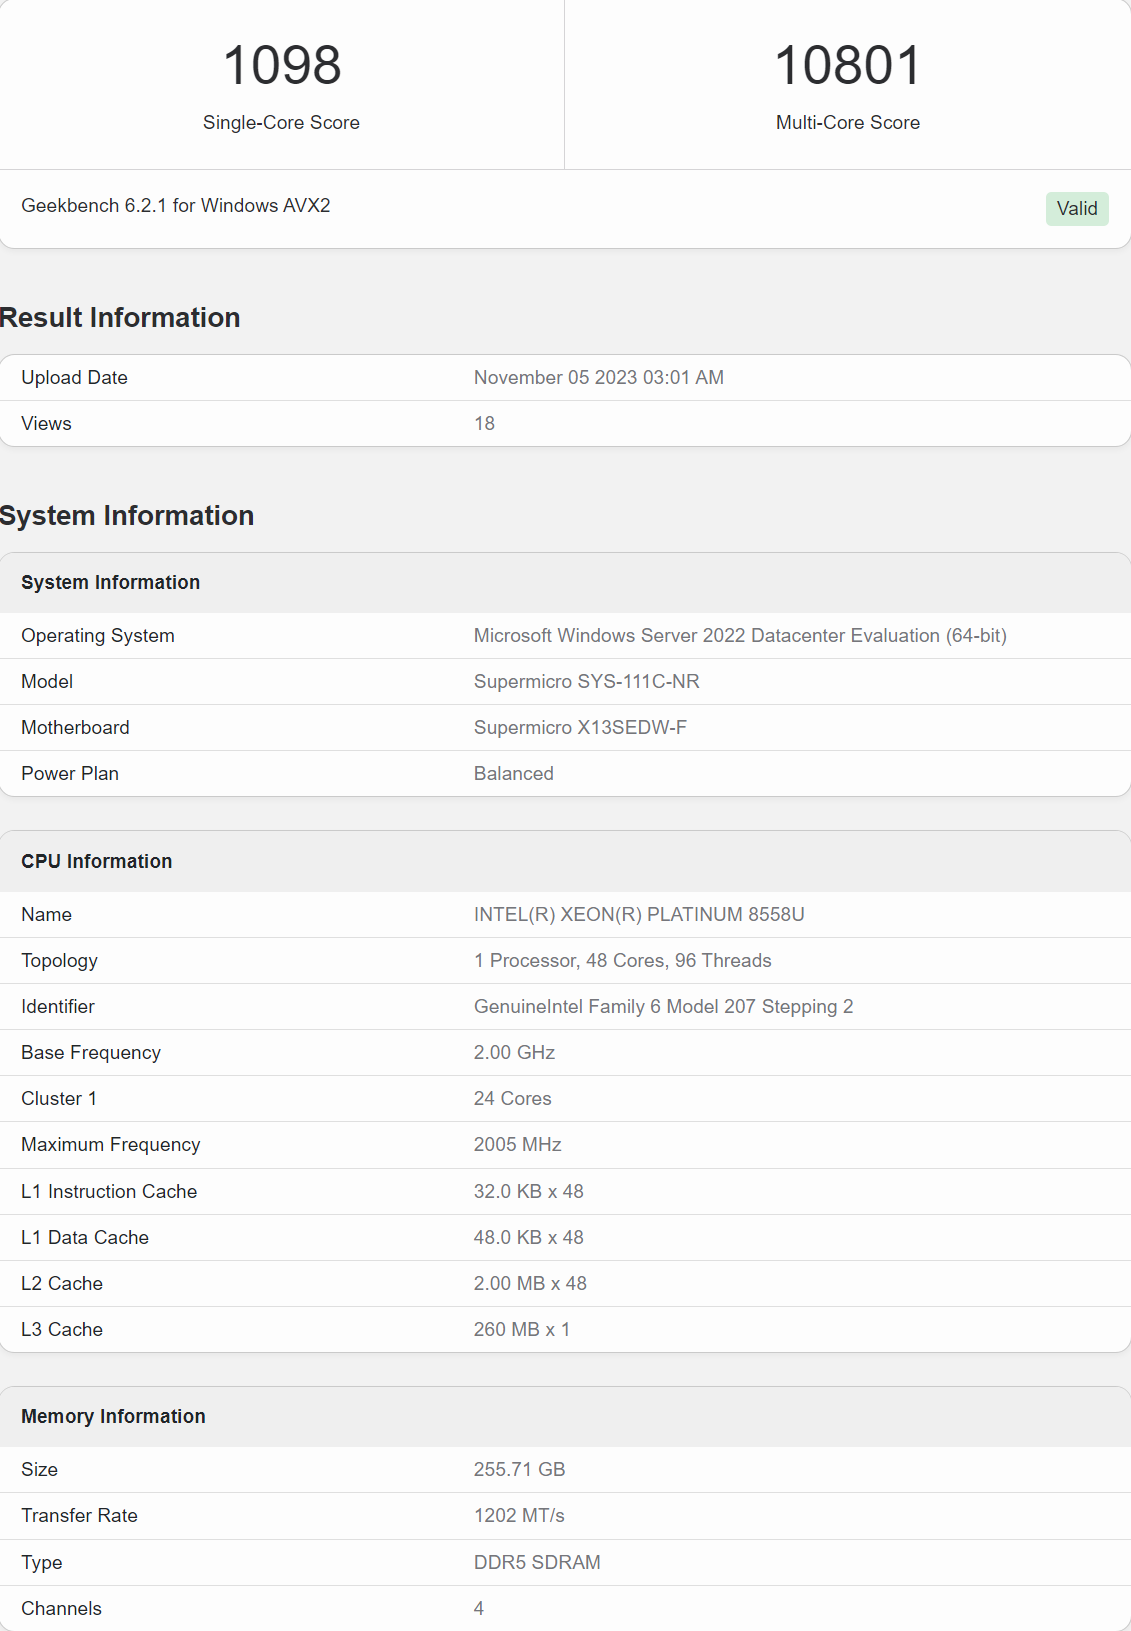
Task: Click the Upload Date value November 05 2023
Action: [x=598, y=377]
